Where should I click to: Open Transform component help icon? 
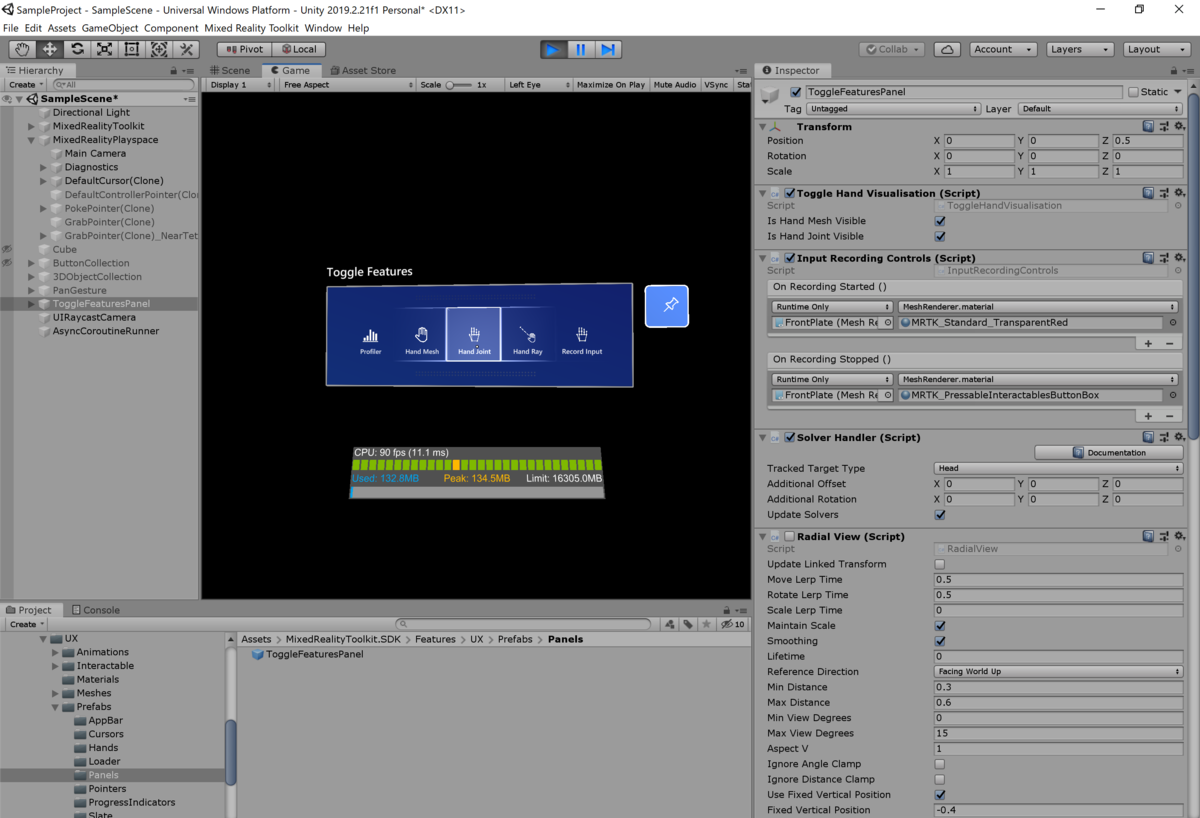[1149, 127]
